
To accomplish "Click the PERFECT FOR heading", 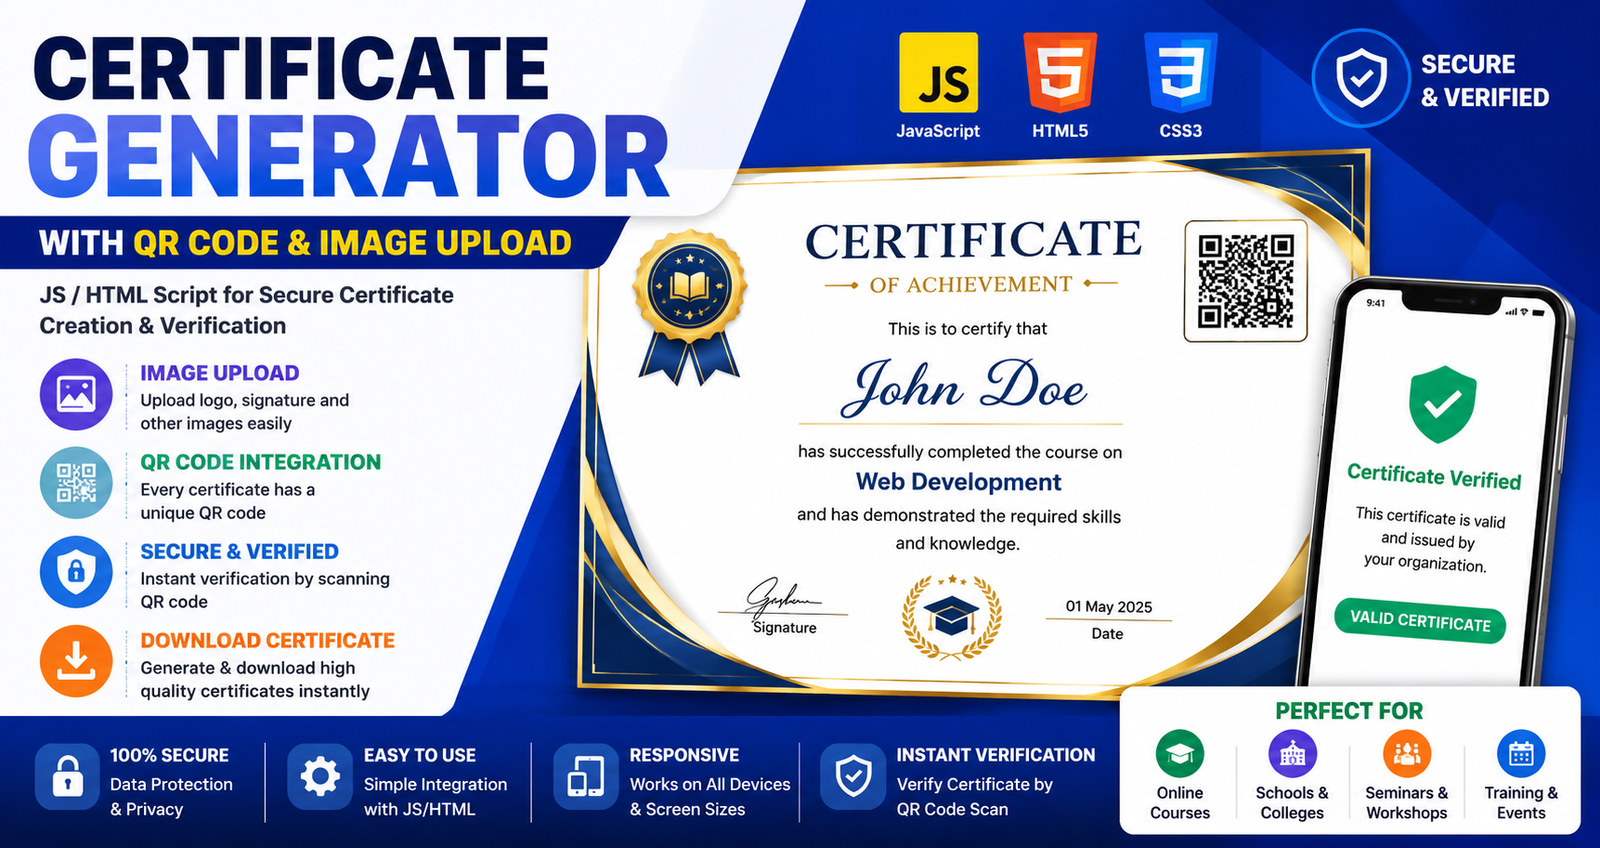I will tap(1349, 711).
